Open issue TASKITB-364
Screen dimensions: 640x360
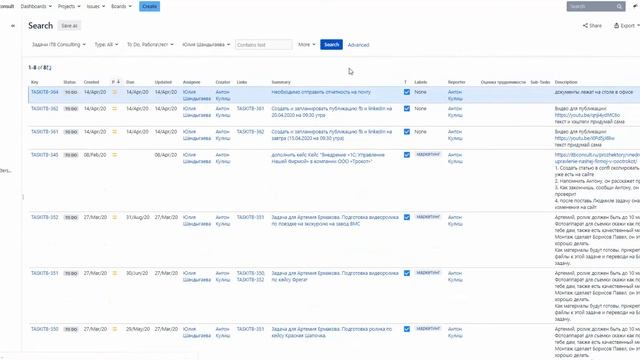point(44,92)
